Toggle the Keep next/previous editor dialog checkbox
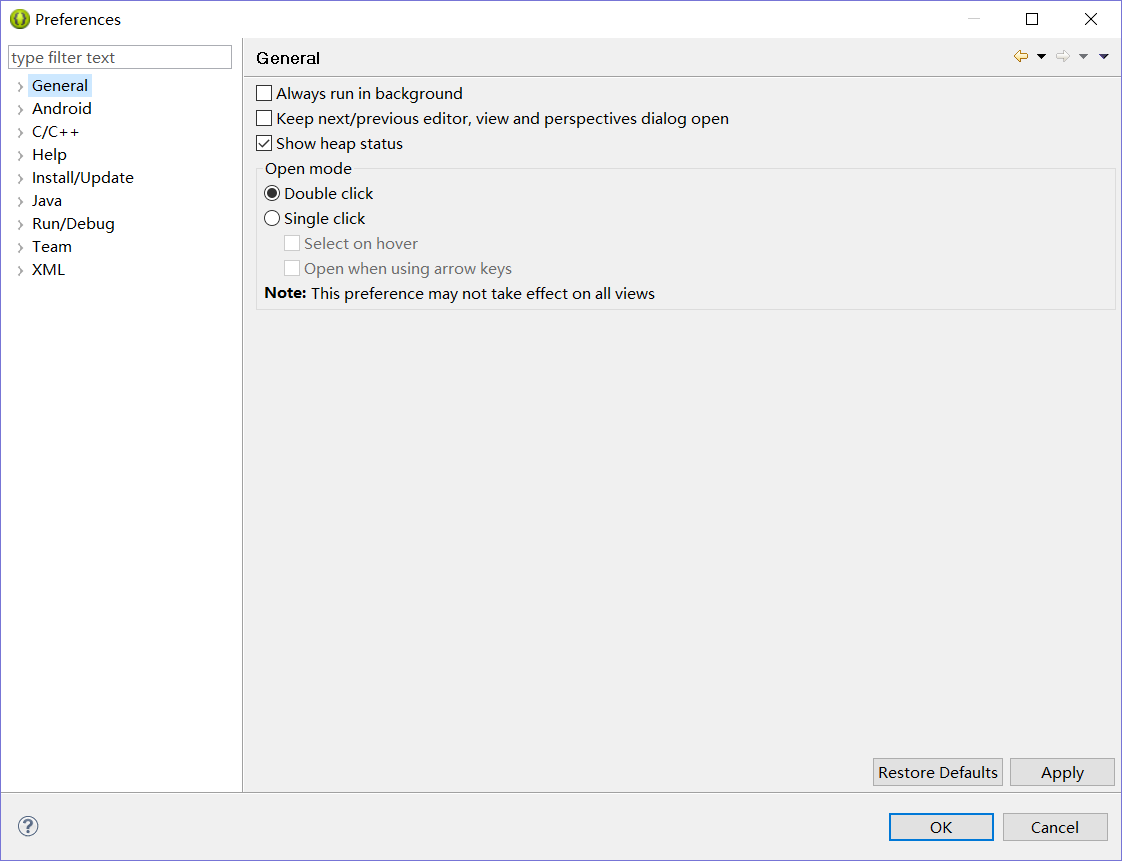This screenshot has height=861, width=1122. tap(264, 117)
